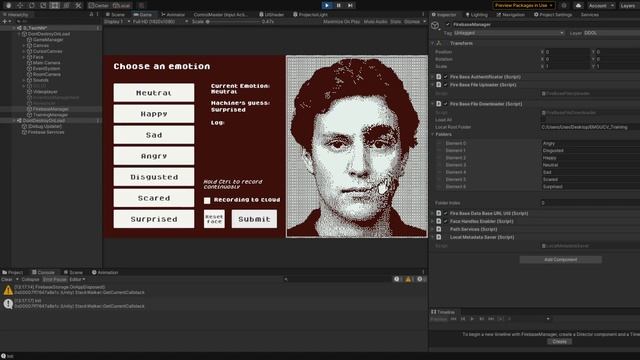Screen dimensions: 640x360
Task: Open the Account dropdown
Action: coord(601,6)
